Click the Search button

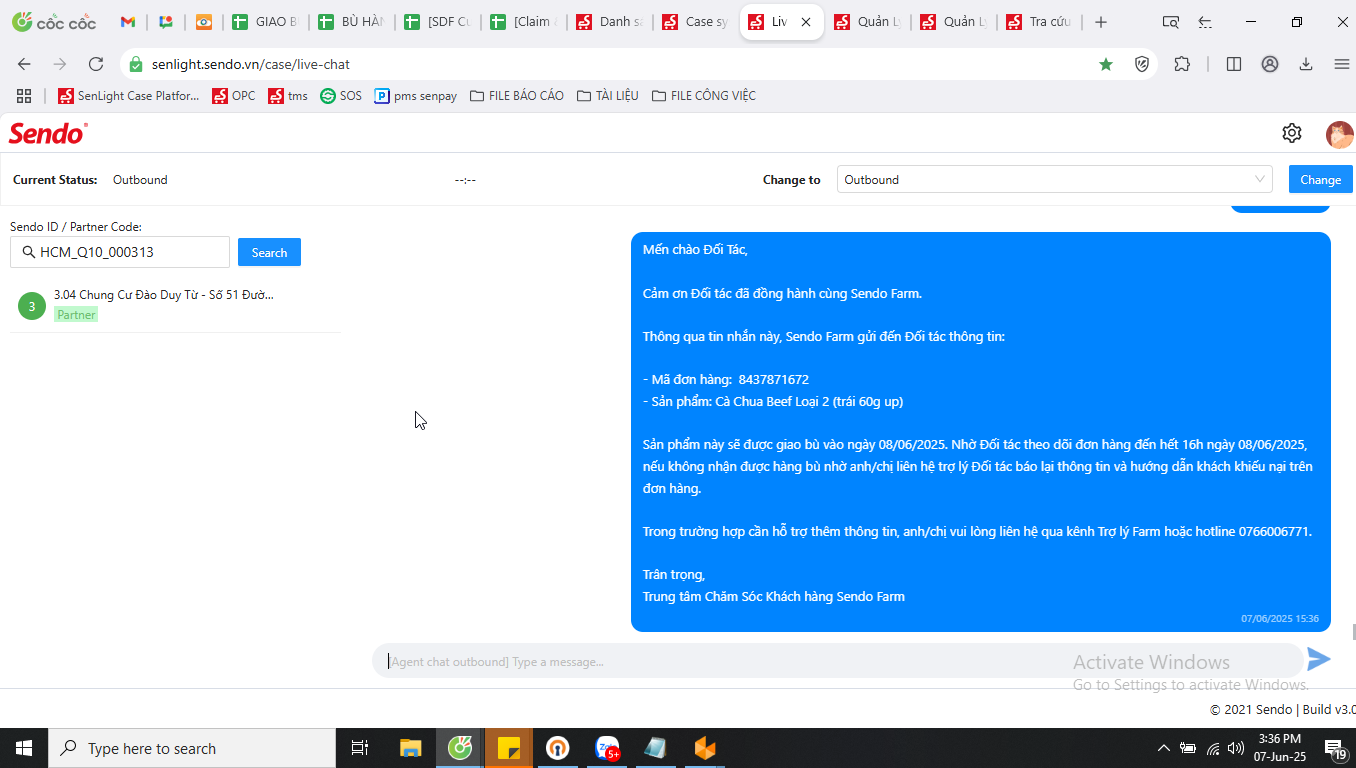point(269,252)
